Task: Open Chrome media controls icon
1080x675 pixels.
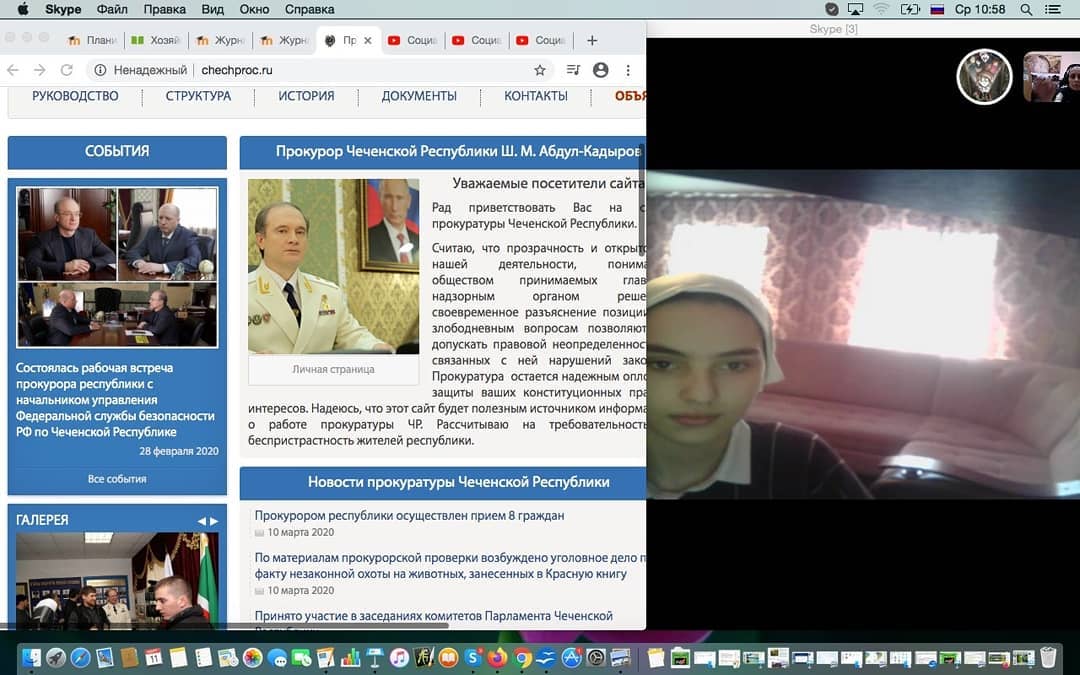Action: click(573, 70)
